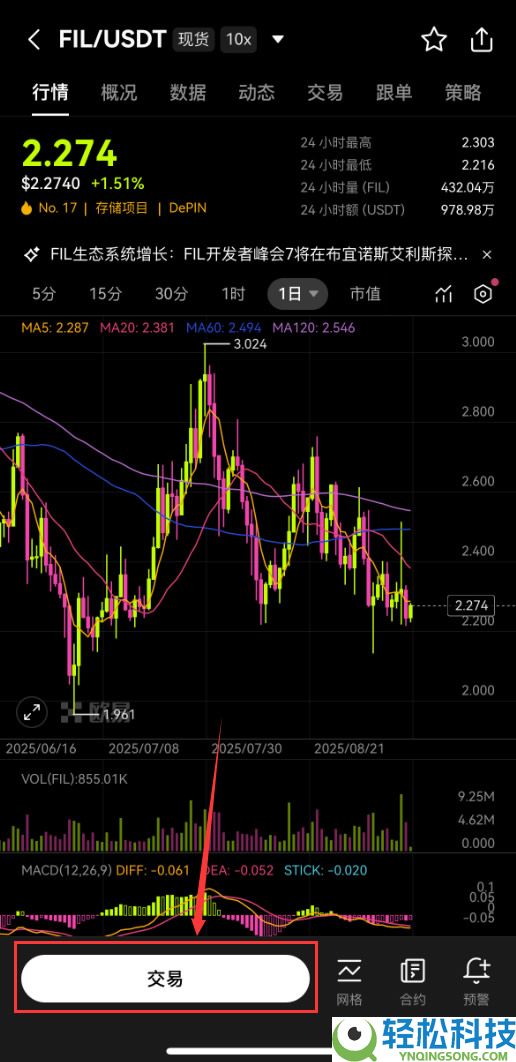Tap the FIL/USDT pair title
Image resolution: width=516 pixels, height=1062 pixels.
click(x=112, y=40)
